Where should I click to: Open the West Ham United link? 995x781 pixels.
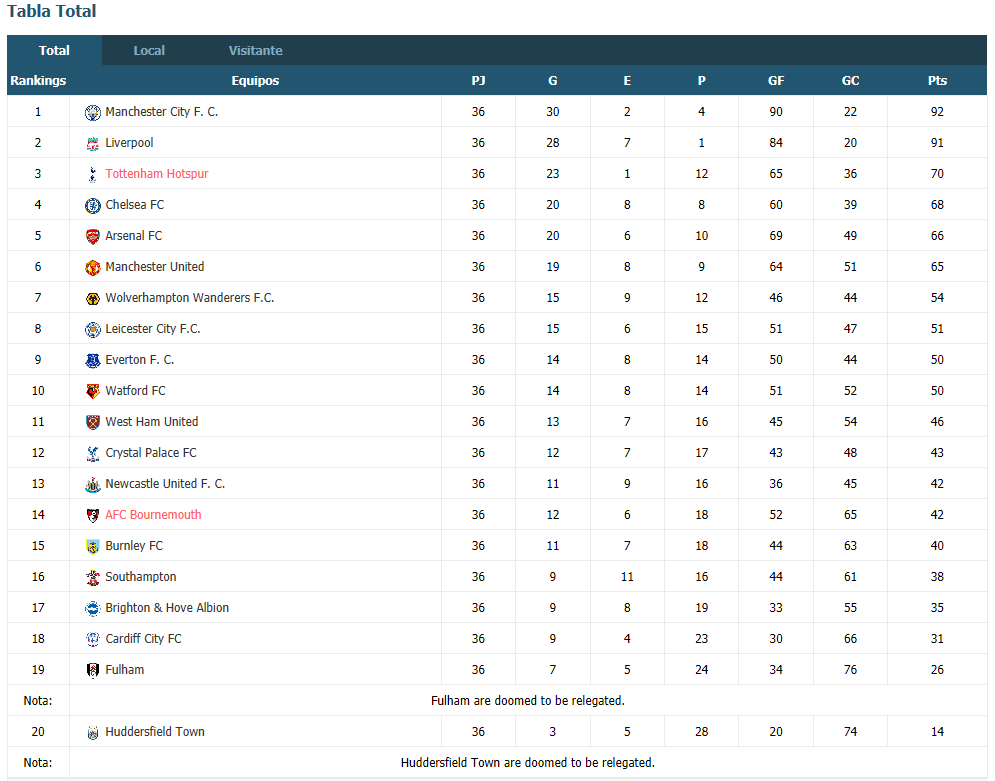point(152,422)
